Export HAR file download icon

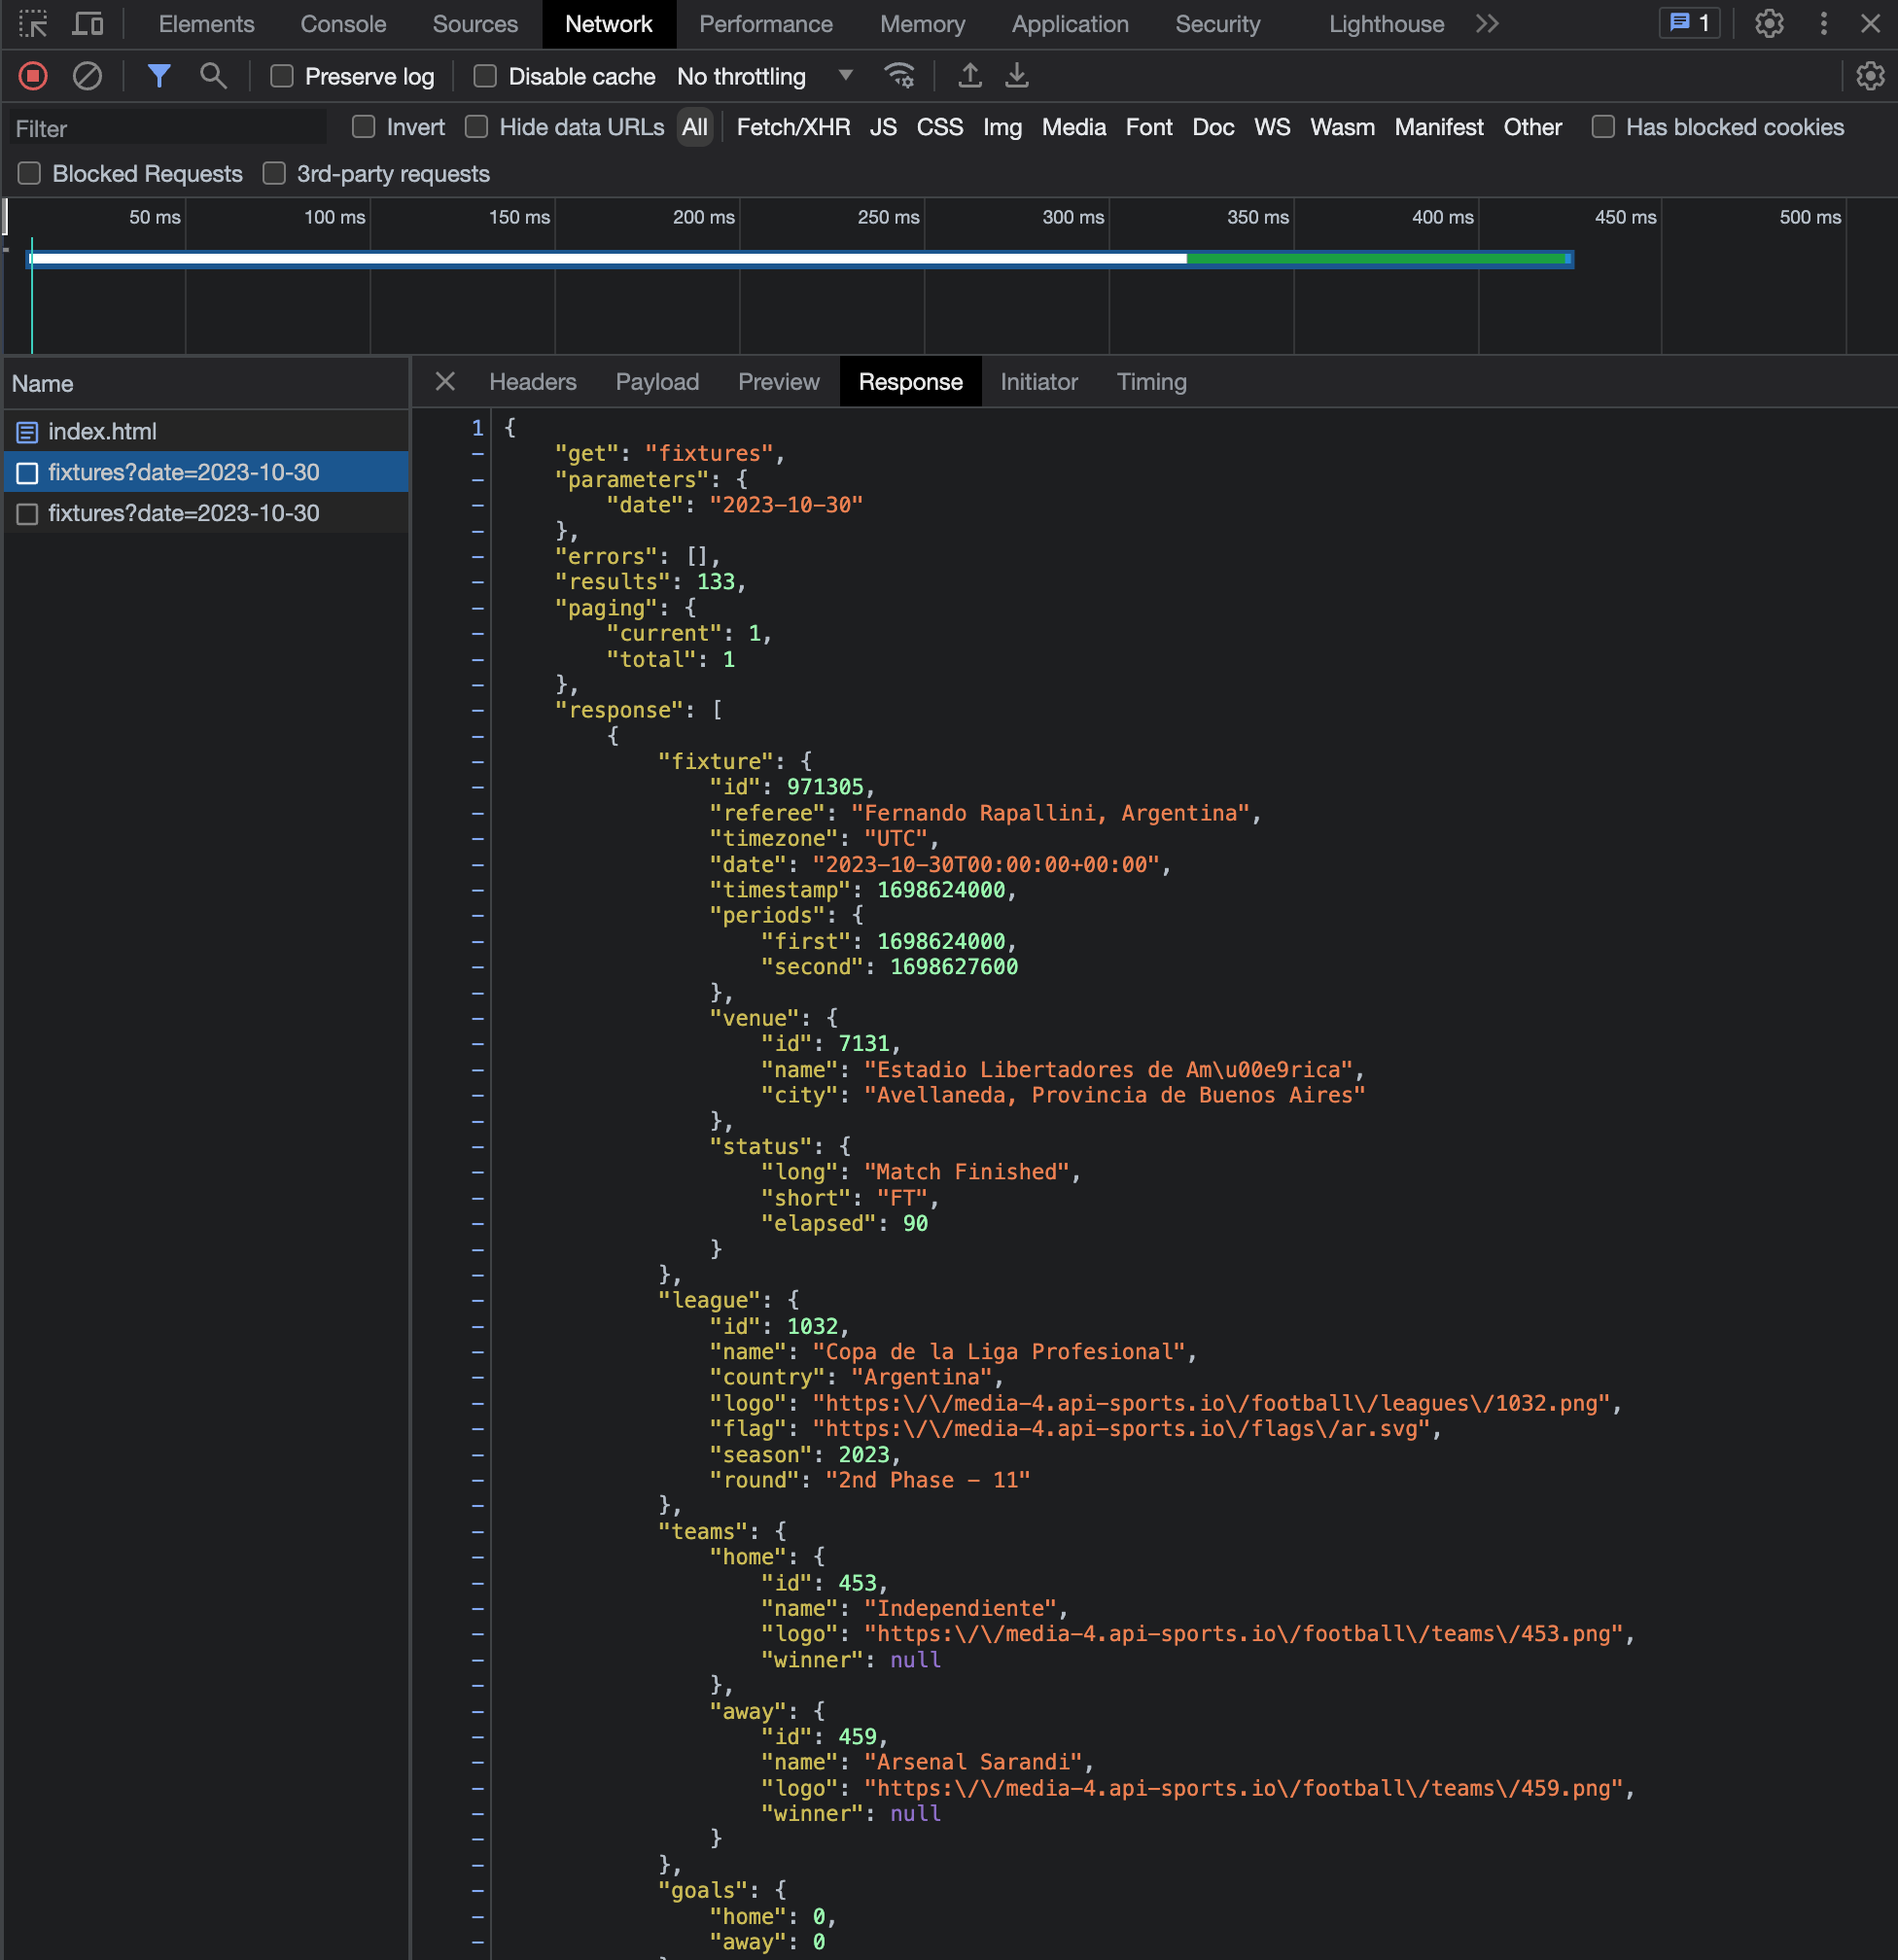(1017, 76)
